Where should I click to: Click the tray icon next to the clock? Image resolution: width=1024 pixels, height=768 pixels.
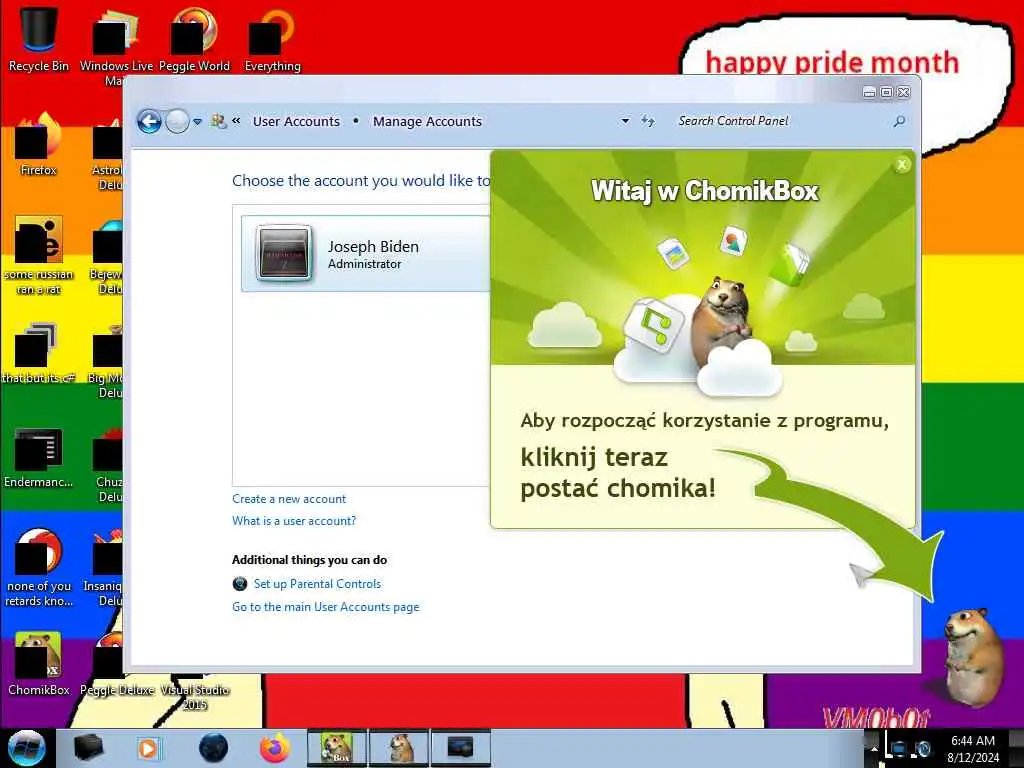coord(923,748)
